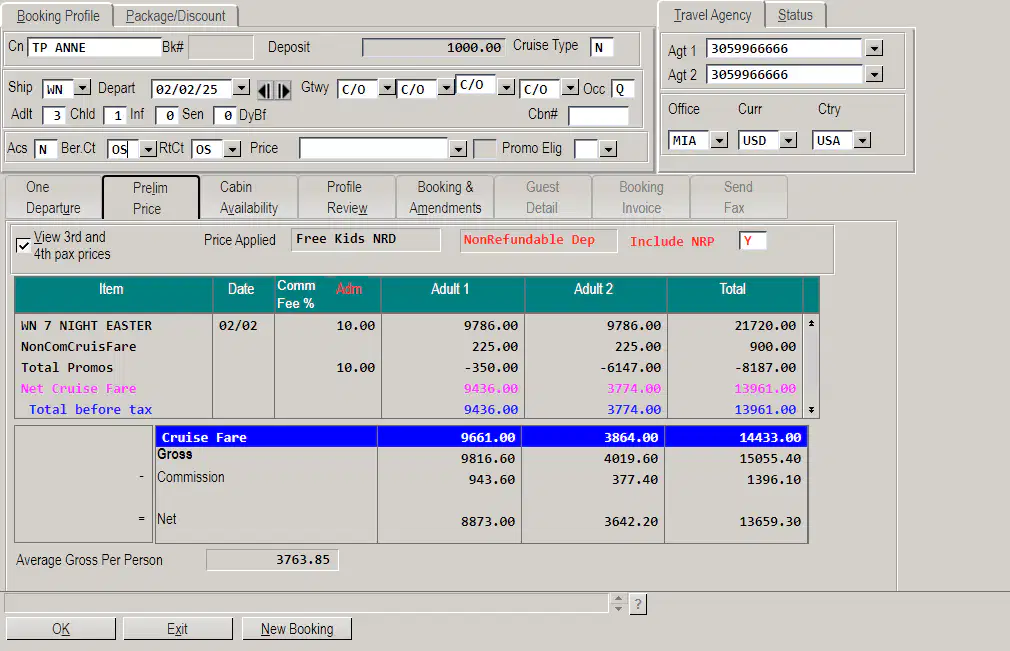The width and height of the screenshot is (1010, 651).
Task: Open the Depart date dropdown
Action: (241, 88)
